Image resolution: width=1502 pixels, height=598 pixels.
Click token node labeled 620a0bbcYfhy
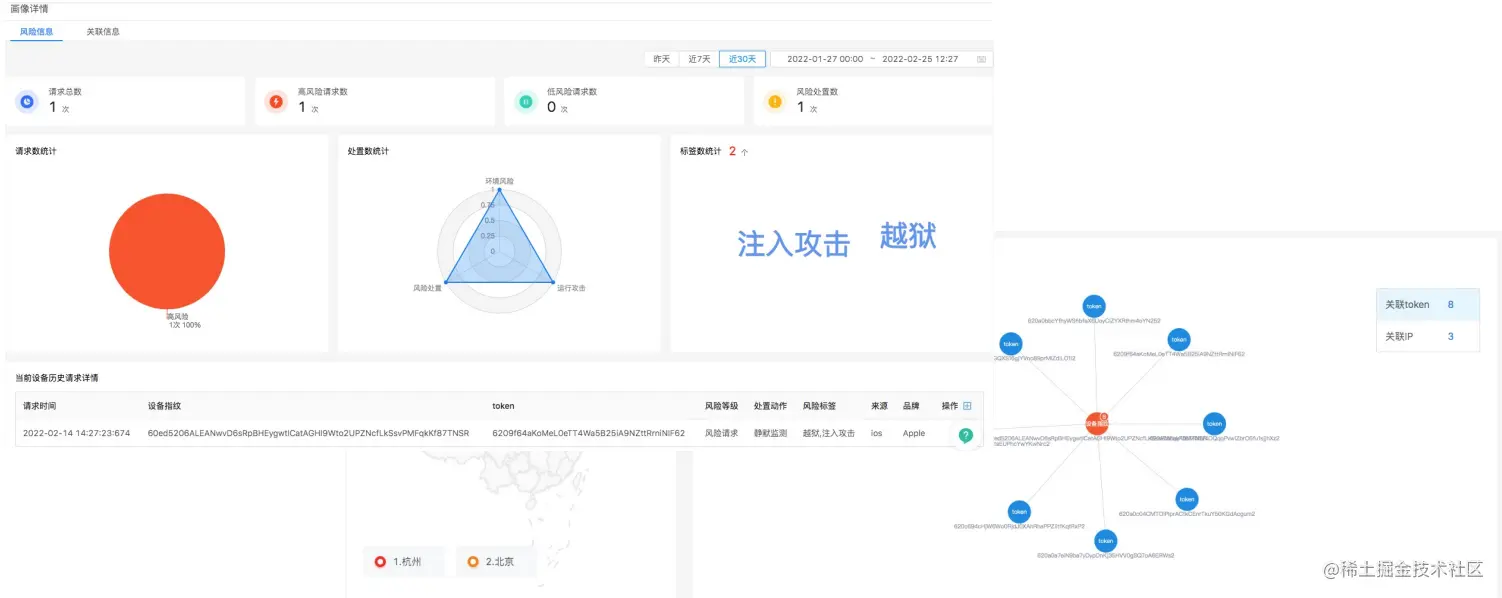tap(1094, 306)
